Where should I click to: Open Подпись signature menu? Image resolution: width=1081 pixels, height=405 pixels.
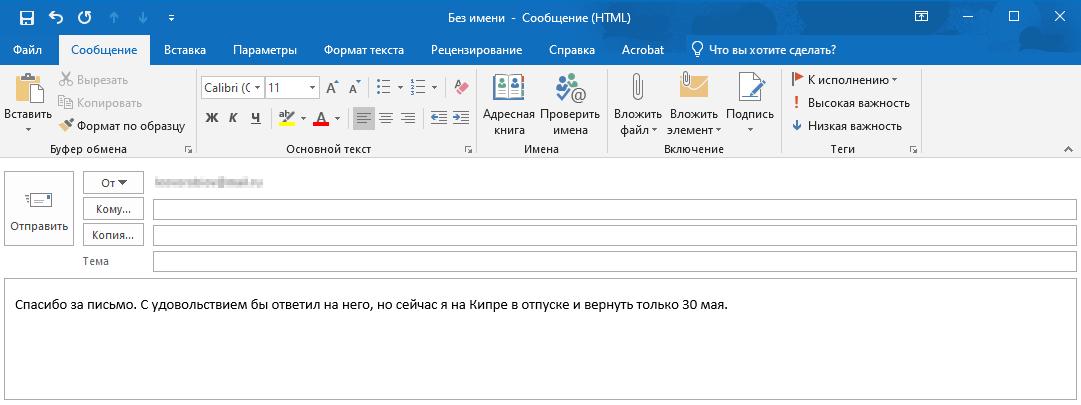click(x=750, y=104)
